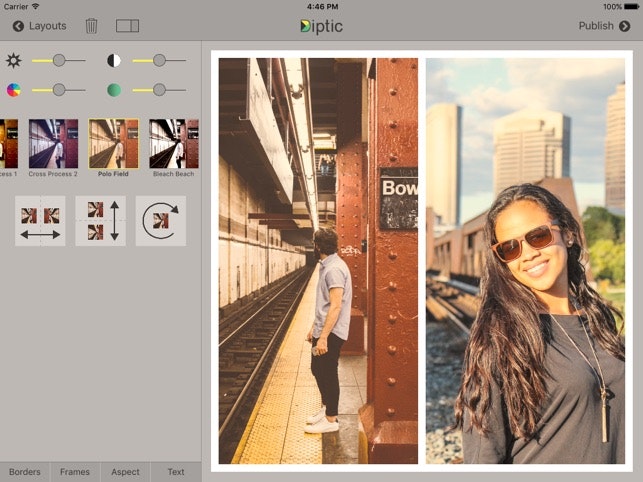Select the subway station photo
This screenshot has height=482, width=643.
point(318,260)
